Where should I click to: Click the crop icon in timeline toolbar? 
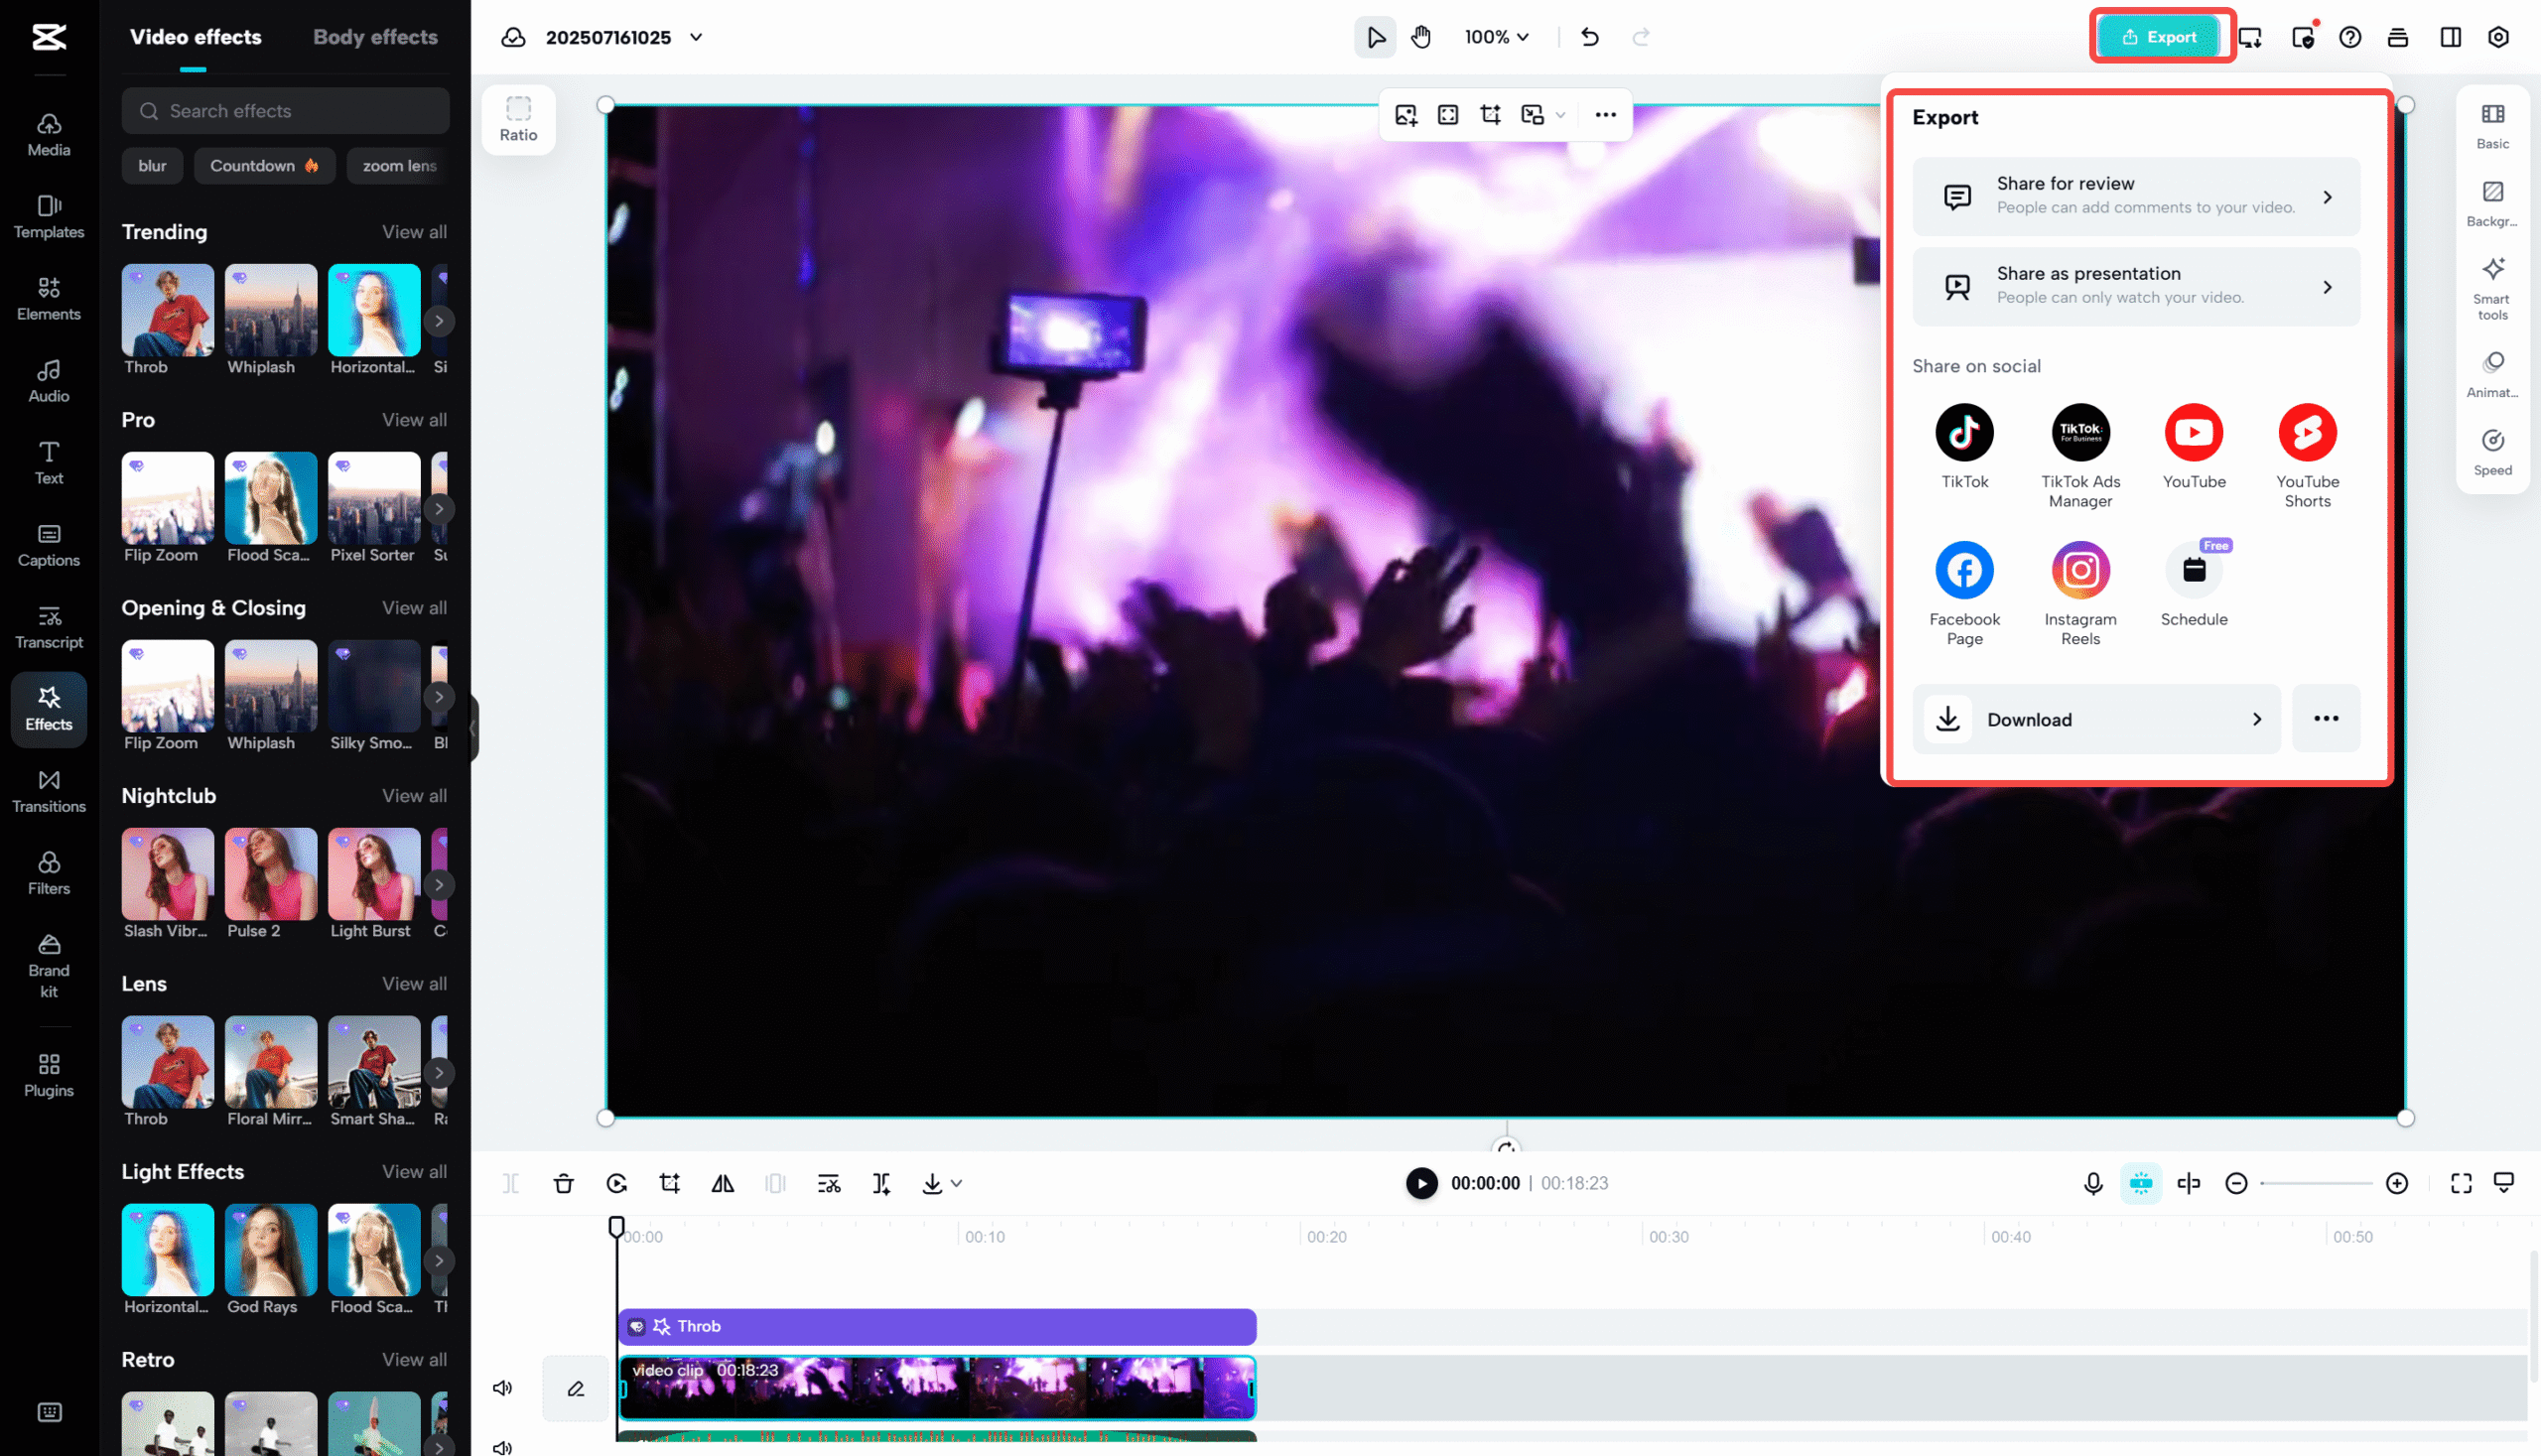click(x=670, y=1183)
